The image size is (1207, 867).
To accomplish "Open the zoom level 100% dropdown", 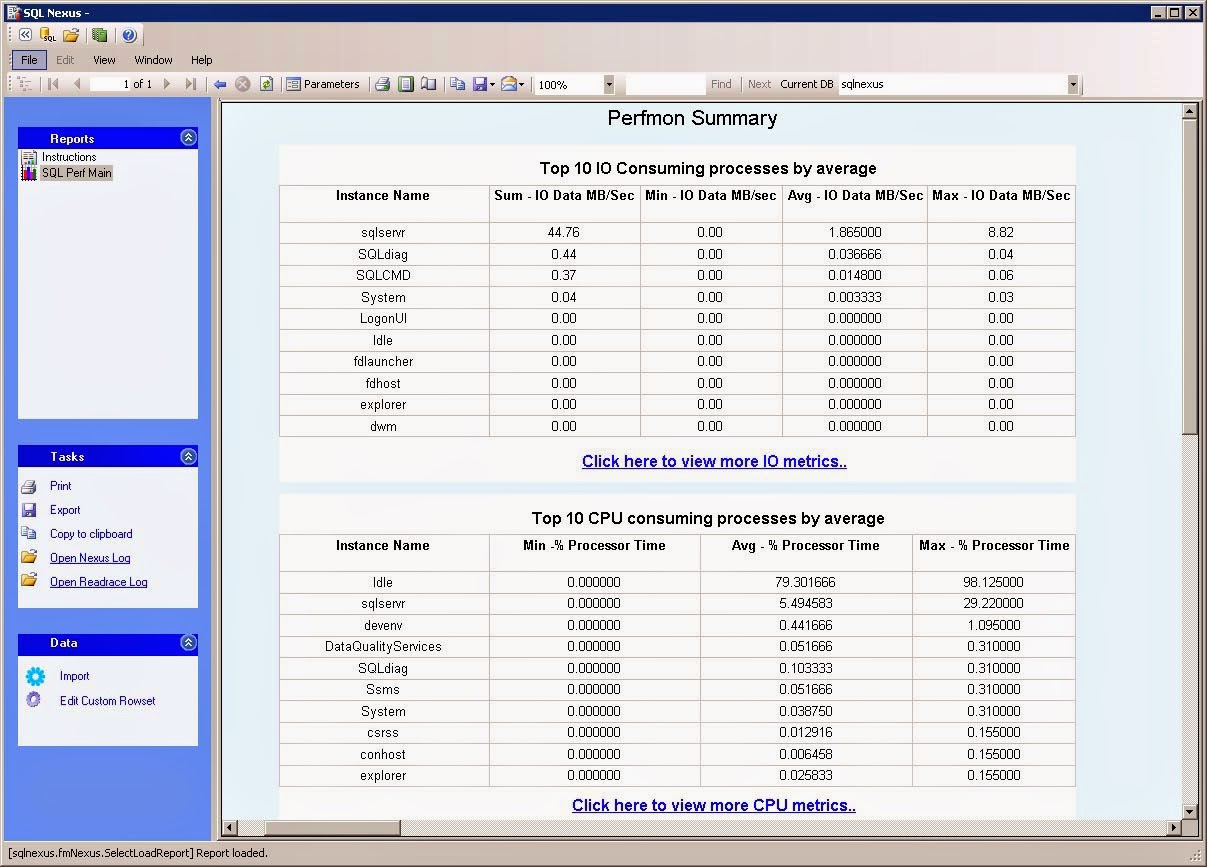I will coord(609,85).
